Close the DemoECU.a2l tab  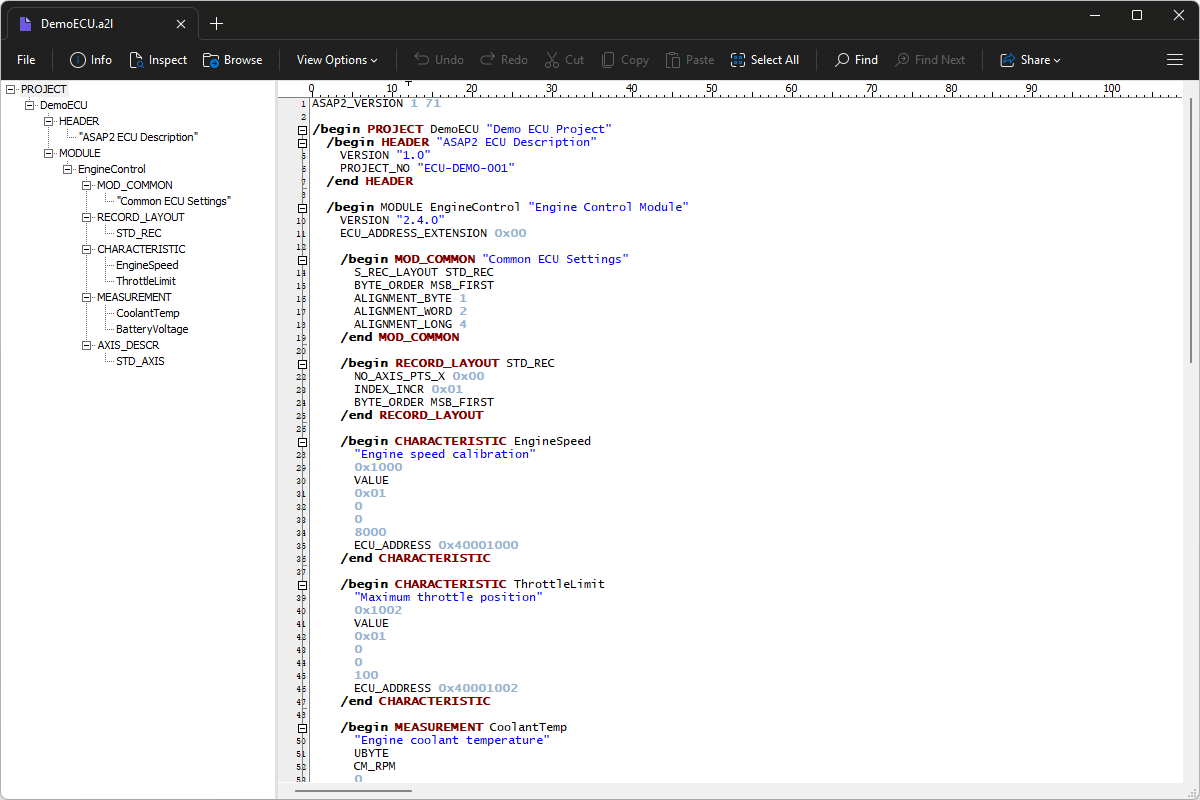click(x=180, y=23)
